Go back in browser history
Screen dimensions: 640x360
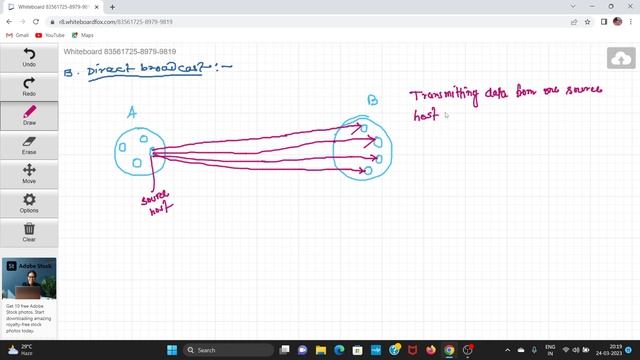pyautogui.click(x=9, y=22)
